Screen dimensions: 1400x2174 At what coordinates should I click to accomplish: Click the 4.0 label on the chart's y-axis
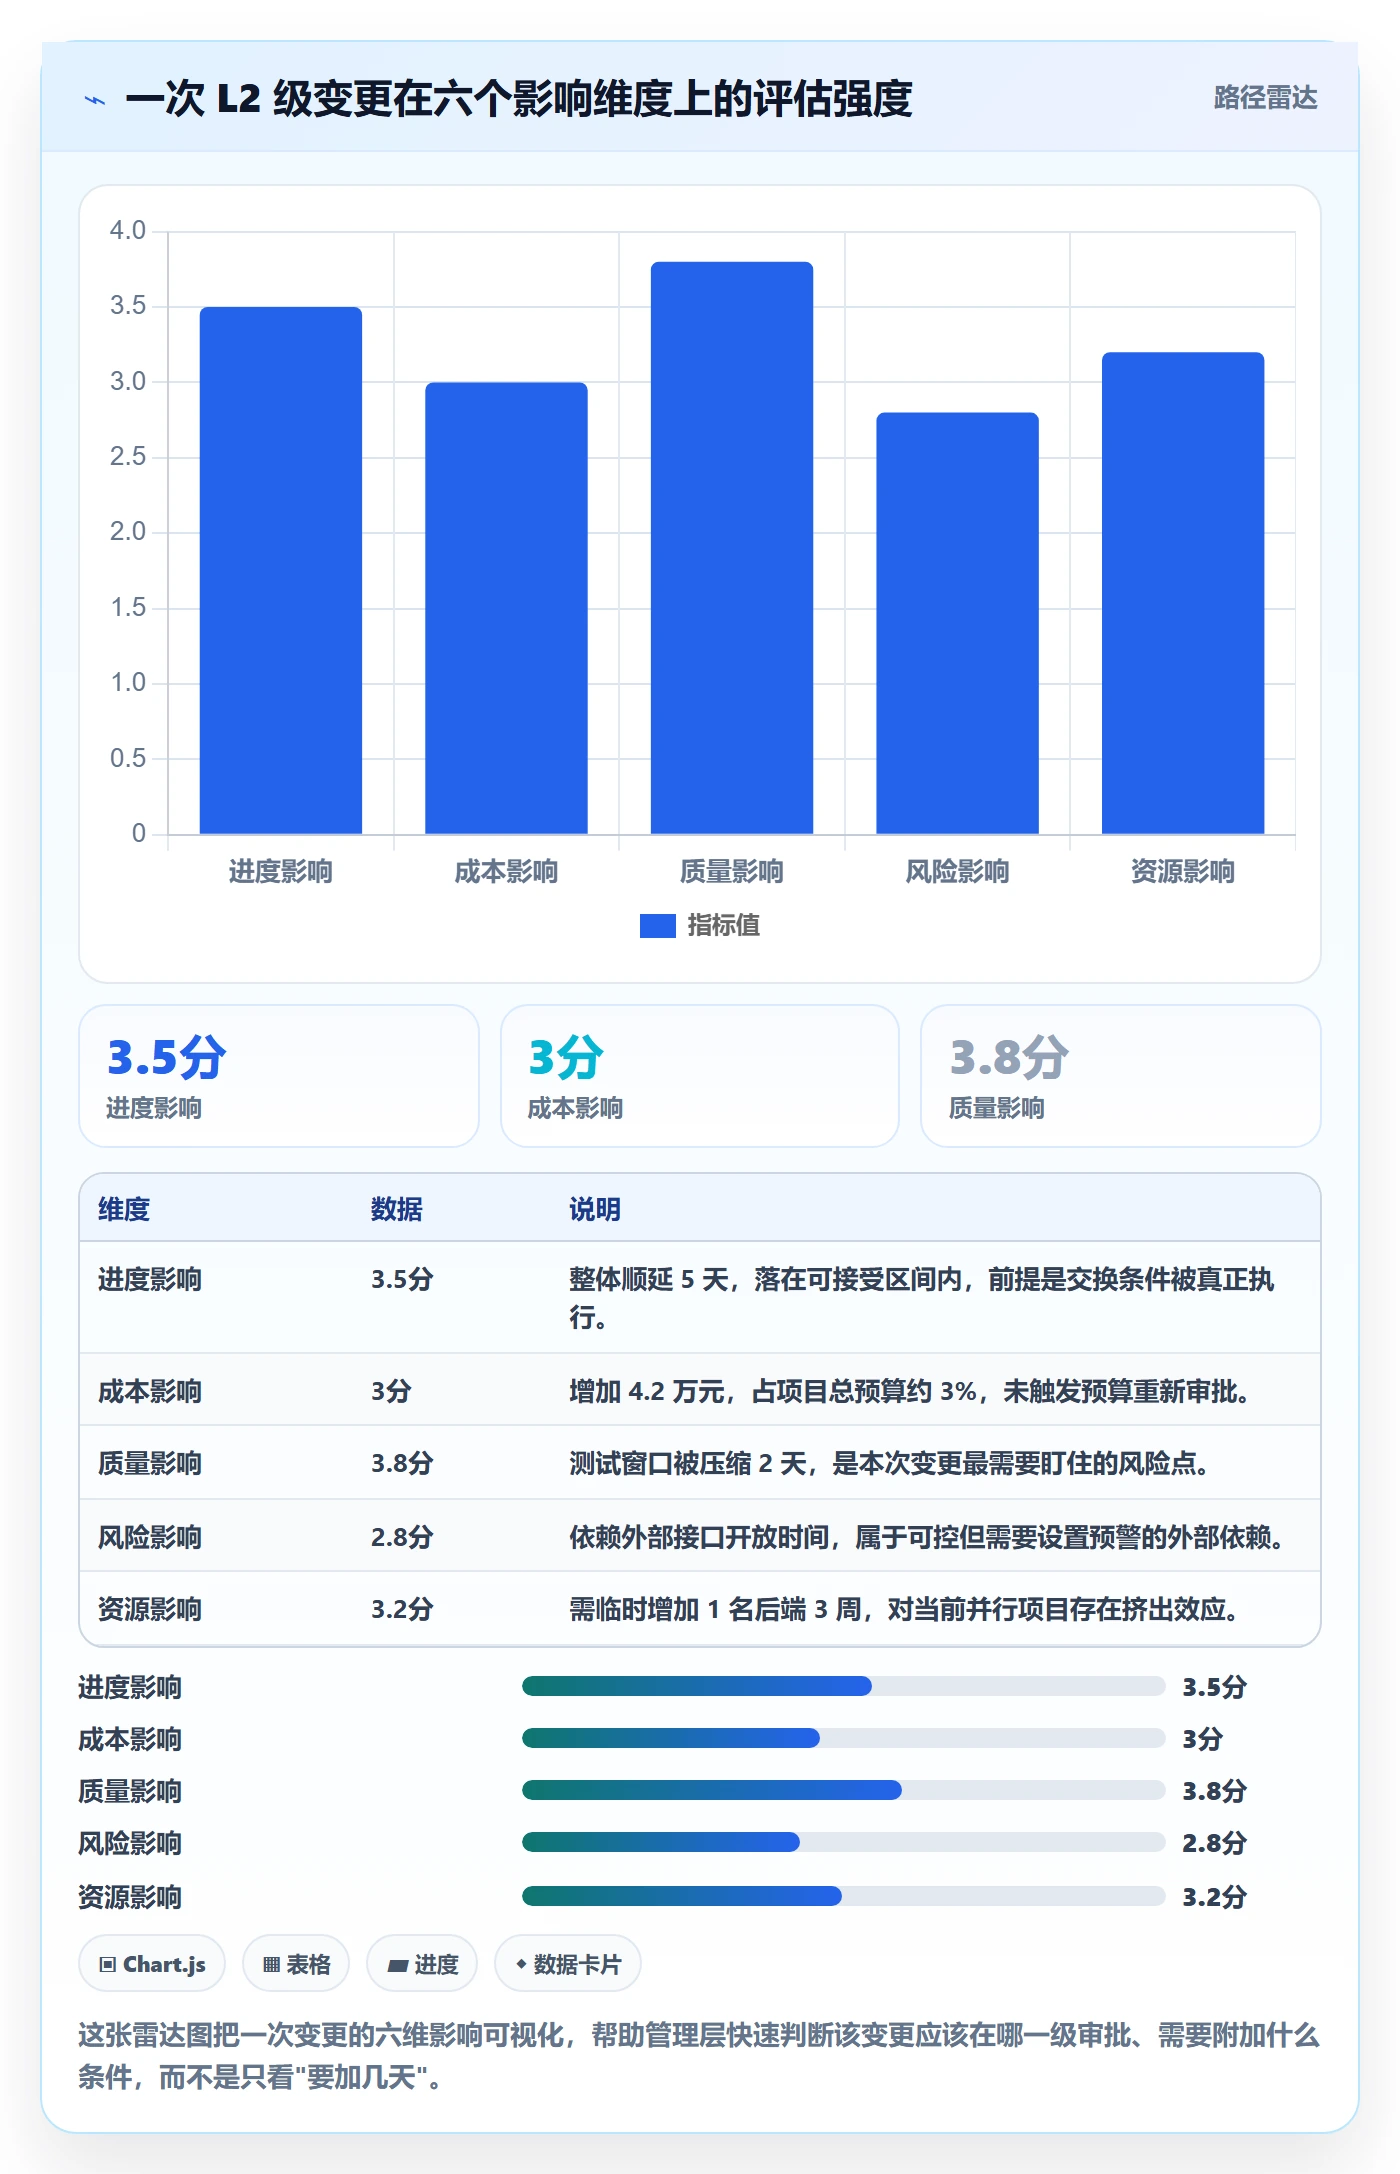coord(128,230)
